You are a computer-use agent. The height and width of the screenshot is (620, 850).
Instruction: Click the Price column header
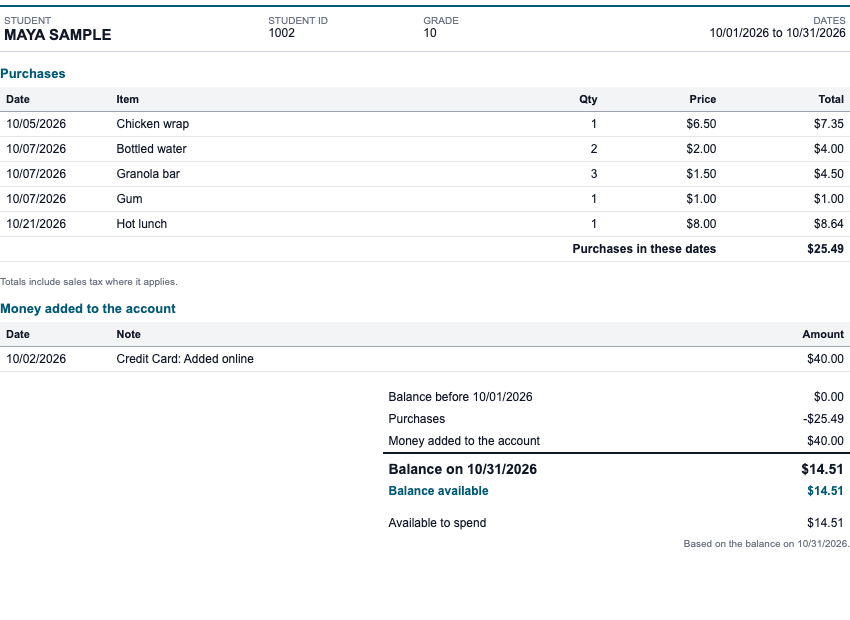click(x=703, y=99)
